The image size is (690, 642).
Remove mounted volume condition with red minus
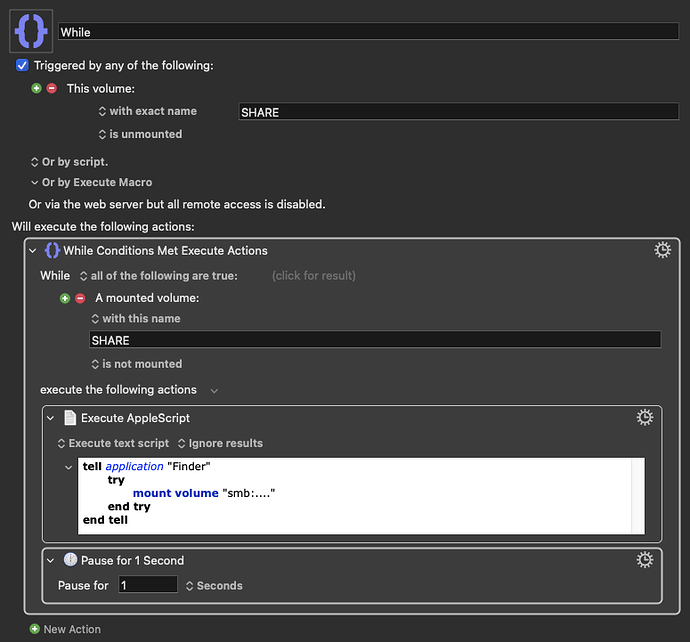coord(80,298)
